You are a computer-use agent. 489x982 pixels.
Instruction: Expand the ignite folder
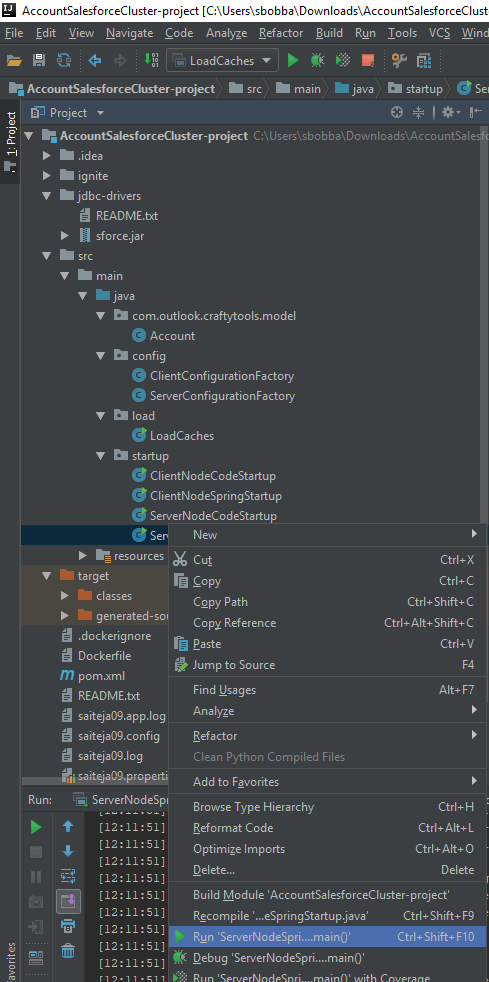click(x=46, y=176)
